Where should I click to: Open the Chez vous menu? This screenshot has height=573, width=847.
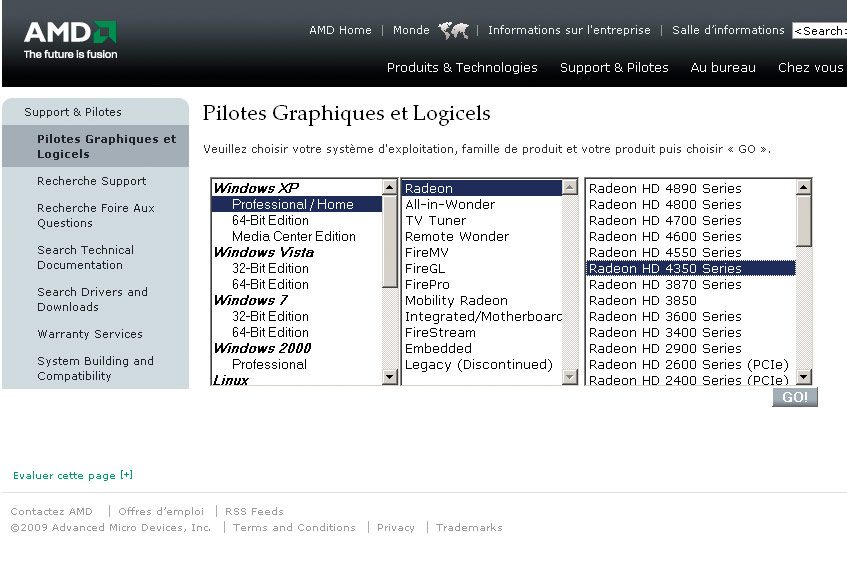click(810, 68)
